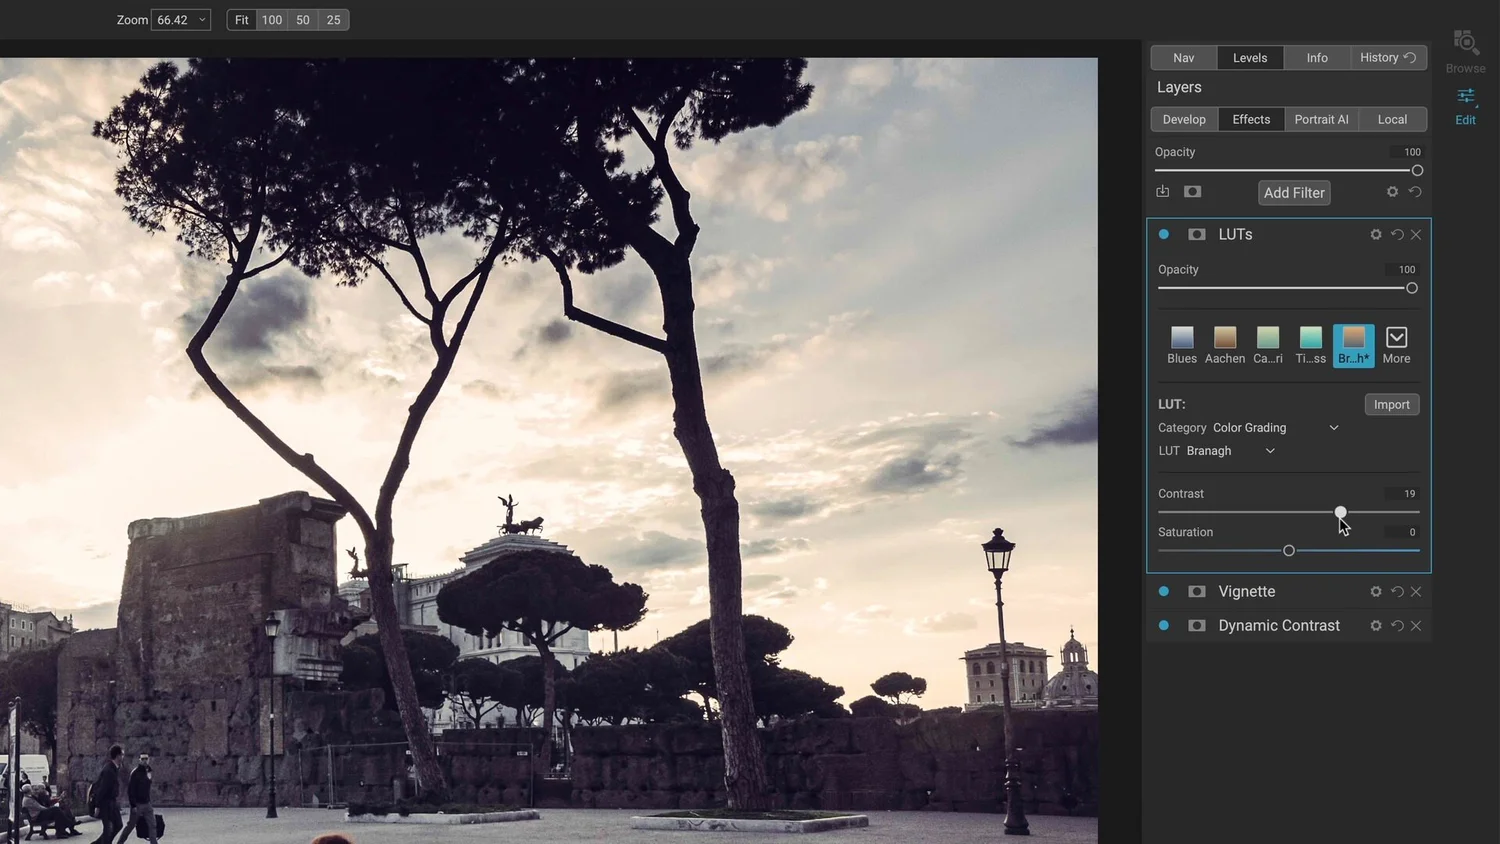
Task: Click the Import button for LUTs
Action: click(1391, 404)
